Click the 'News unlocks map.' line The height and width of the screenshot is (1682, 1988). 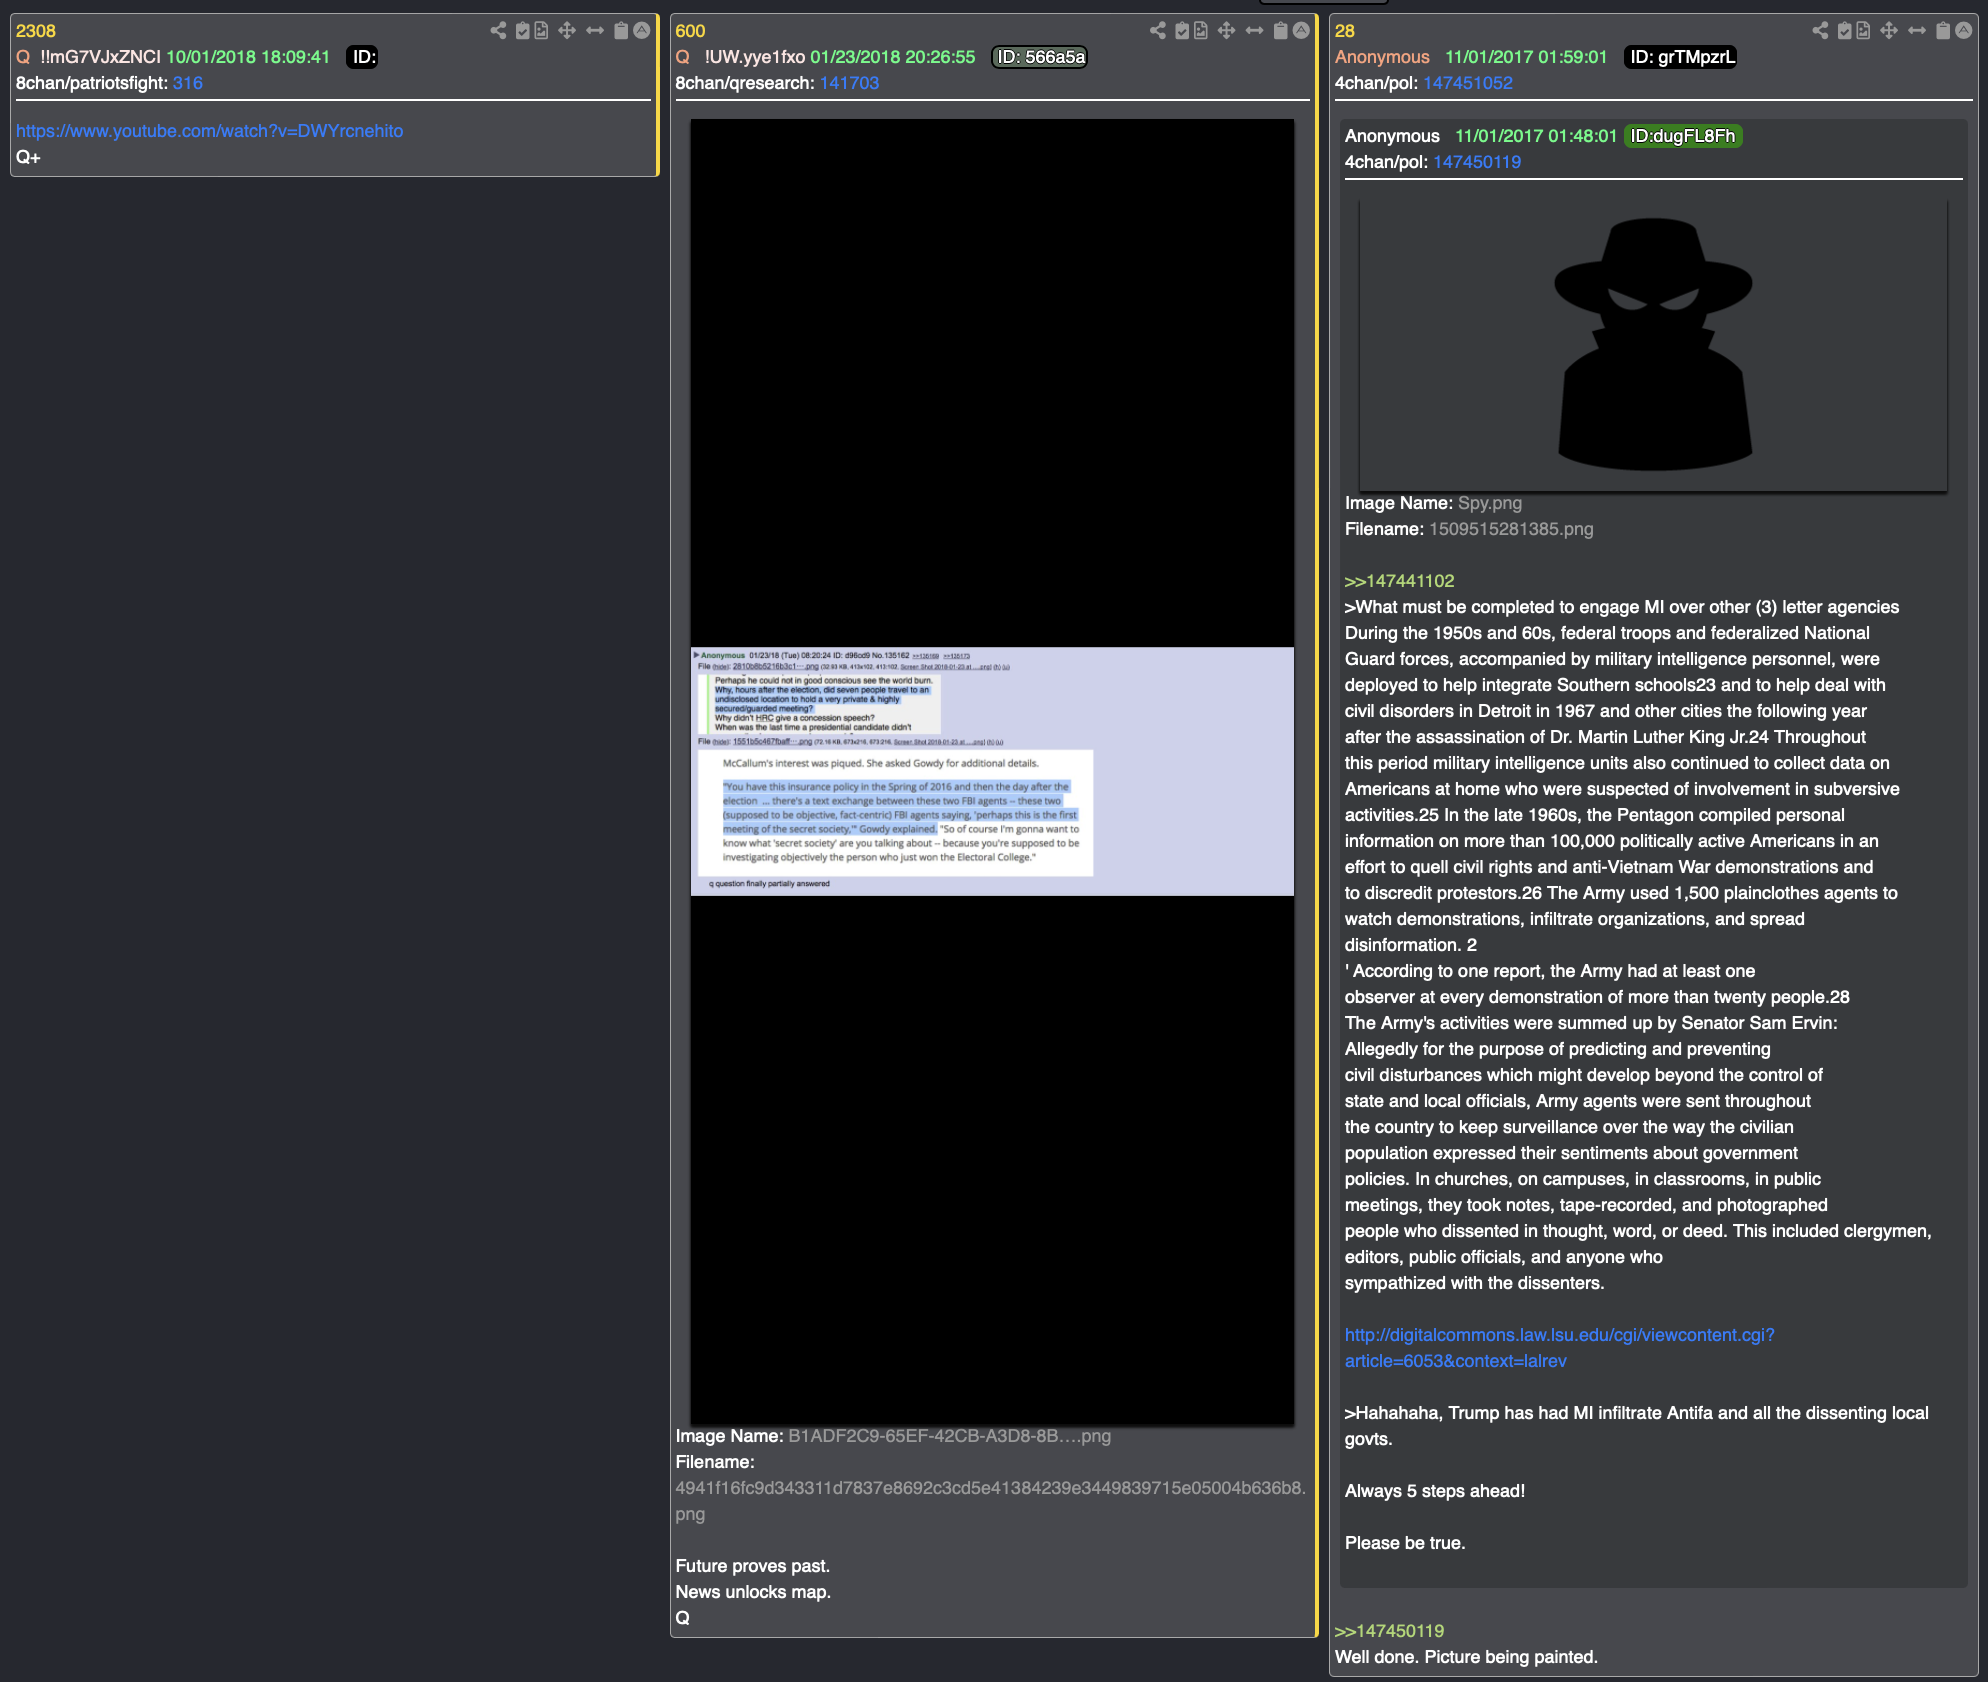point(753,1592)
